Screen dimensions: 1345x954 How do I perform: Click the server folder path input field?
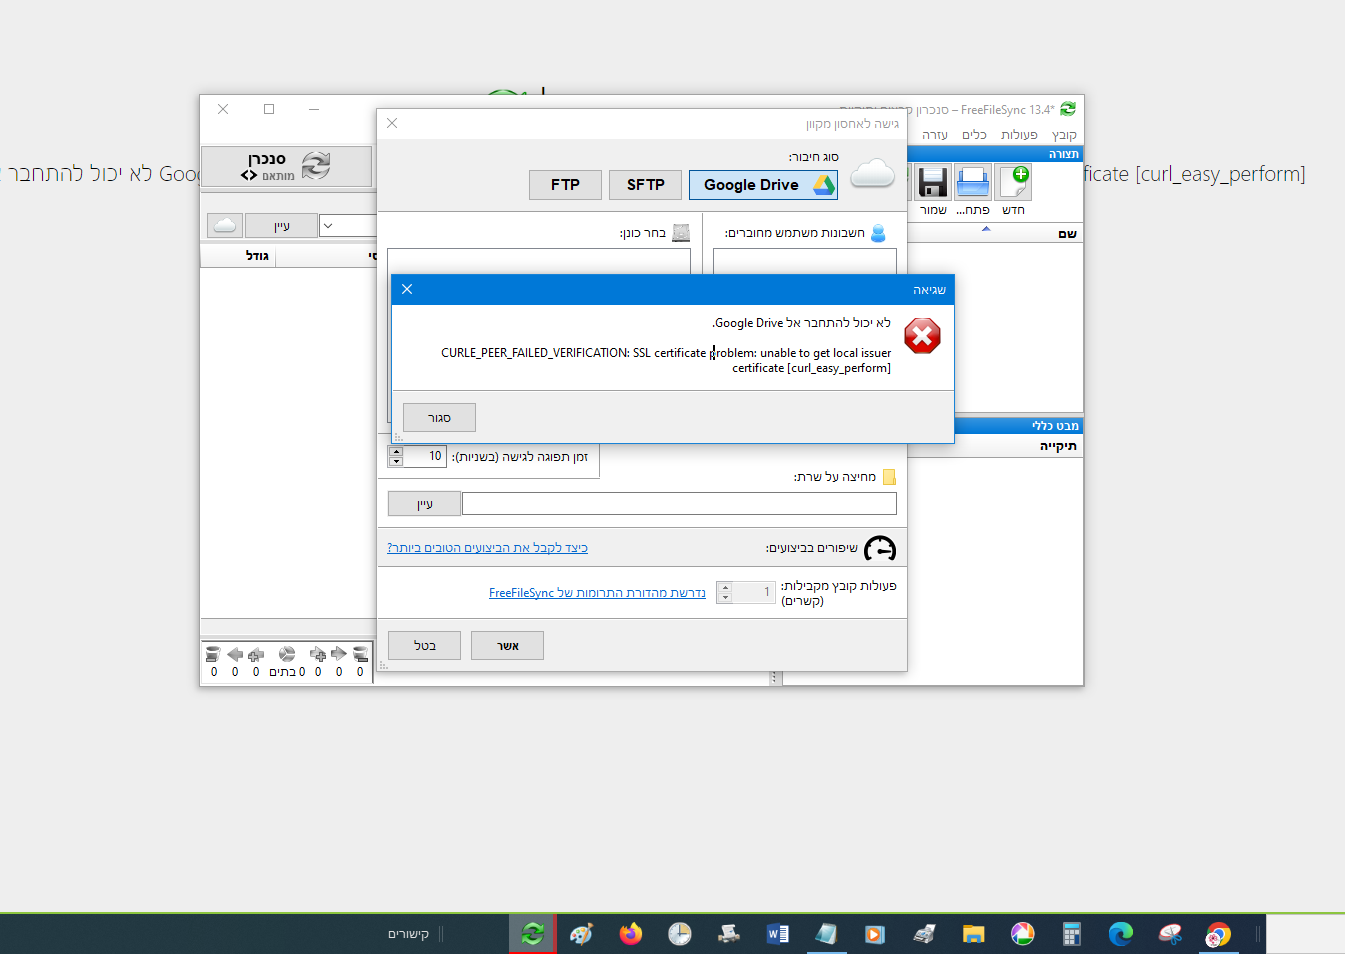(679, 504)
